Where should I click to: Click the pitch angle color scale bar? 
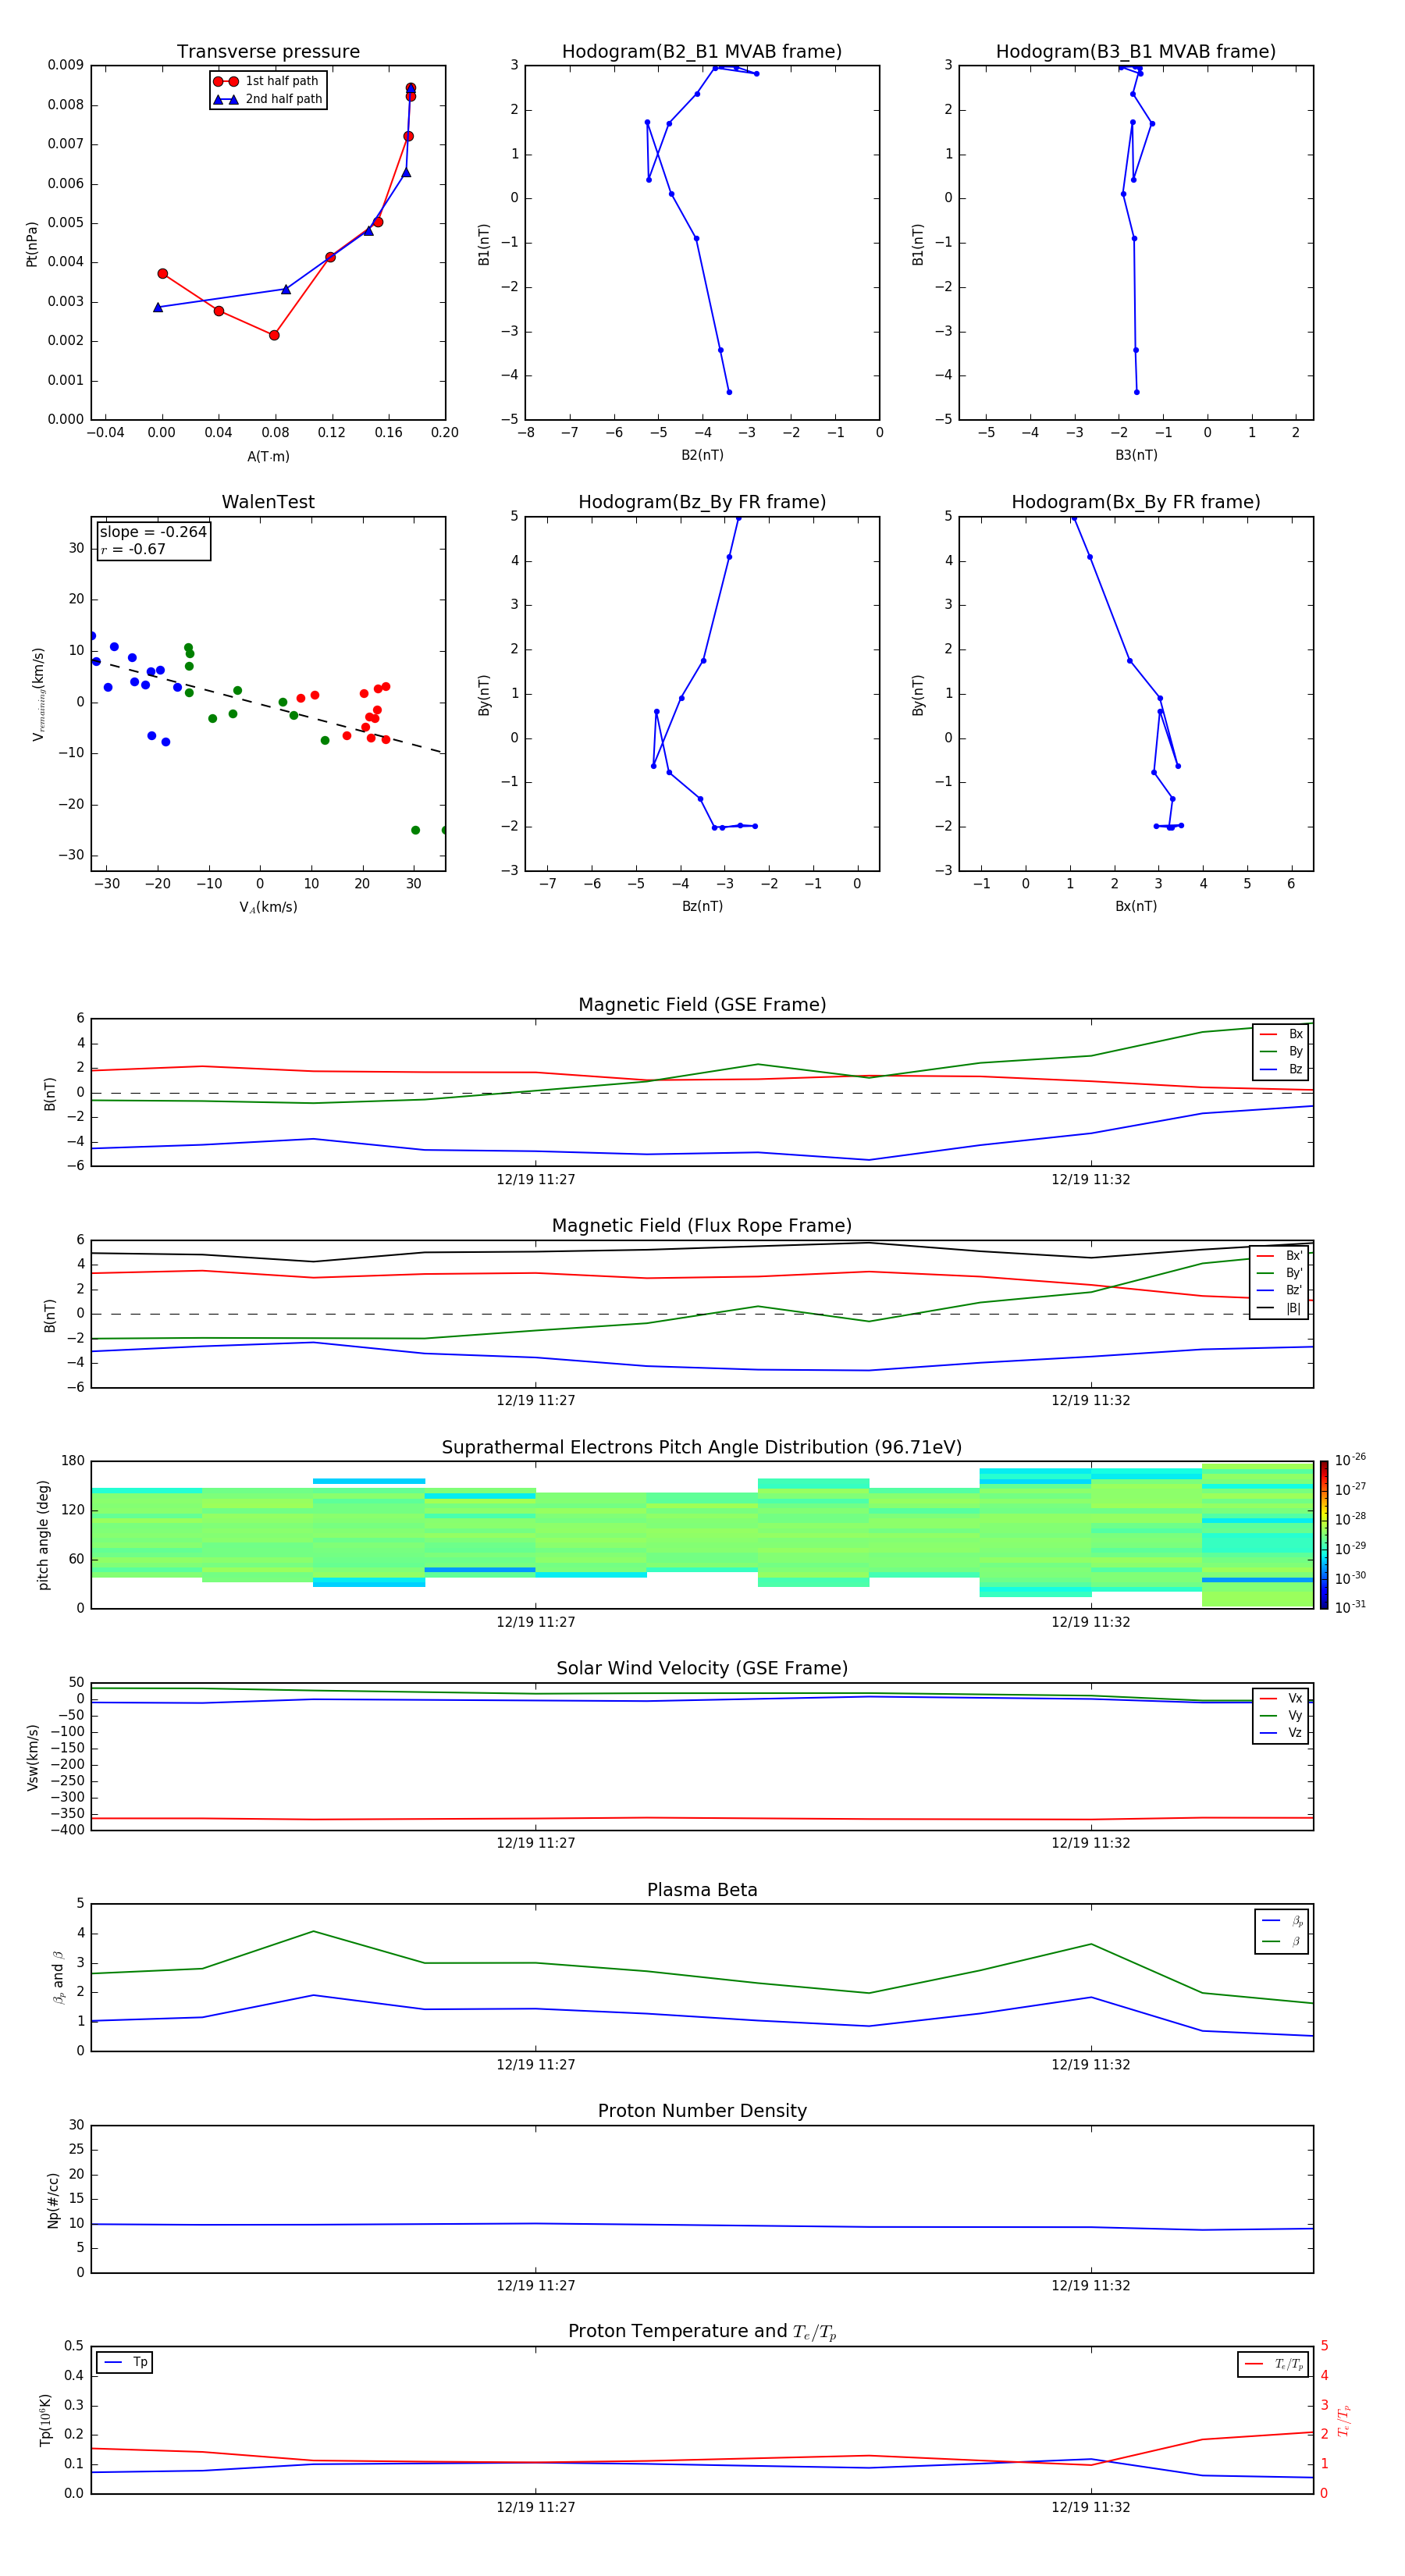(x=1324, y=1535)
